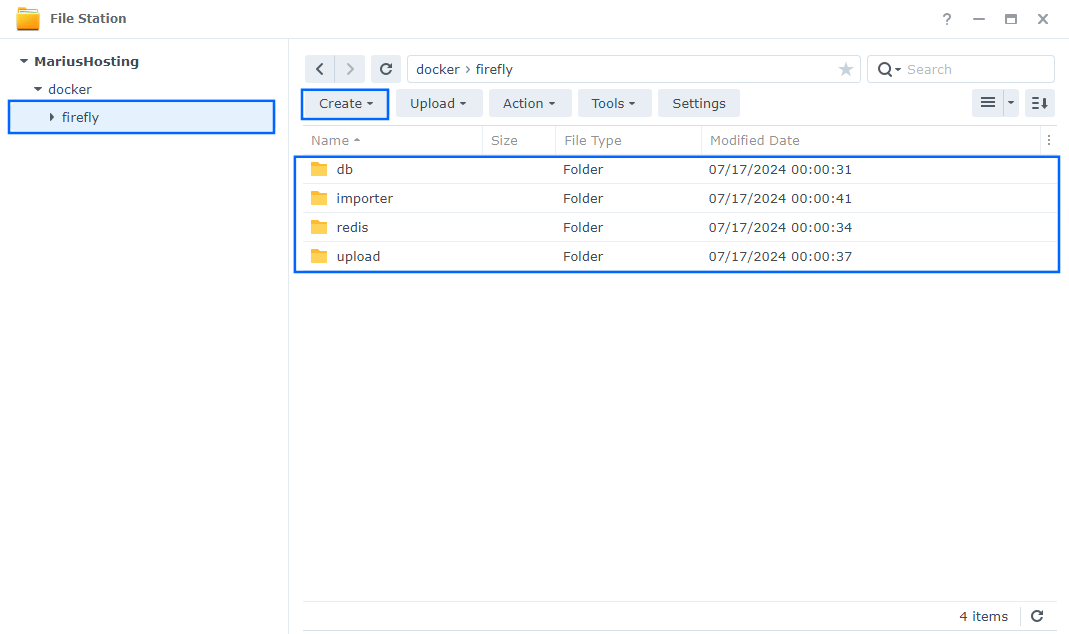Open the Action dropdown menu
The height and width of the screenshot is (634, 1069).
529,103
